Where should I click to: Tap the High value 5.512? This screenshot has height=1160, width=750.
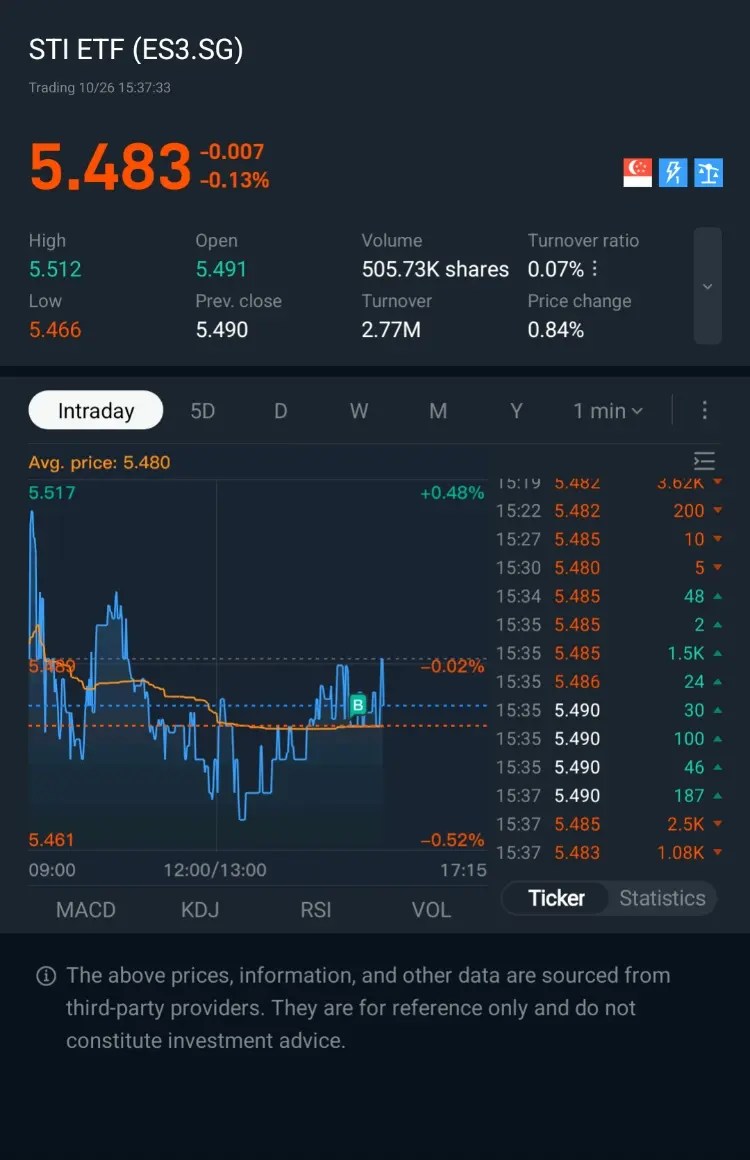click(55, 269)
